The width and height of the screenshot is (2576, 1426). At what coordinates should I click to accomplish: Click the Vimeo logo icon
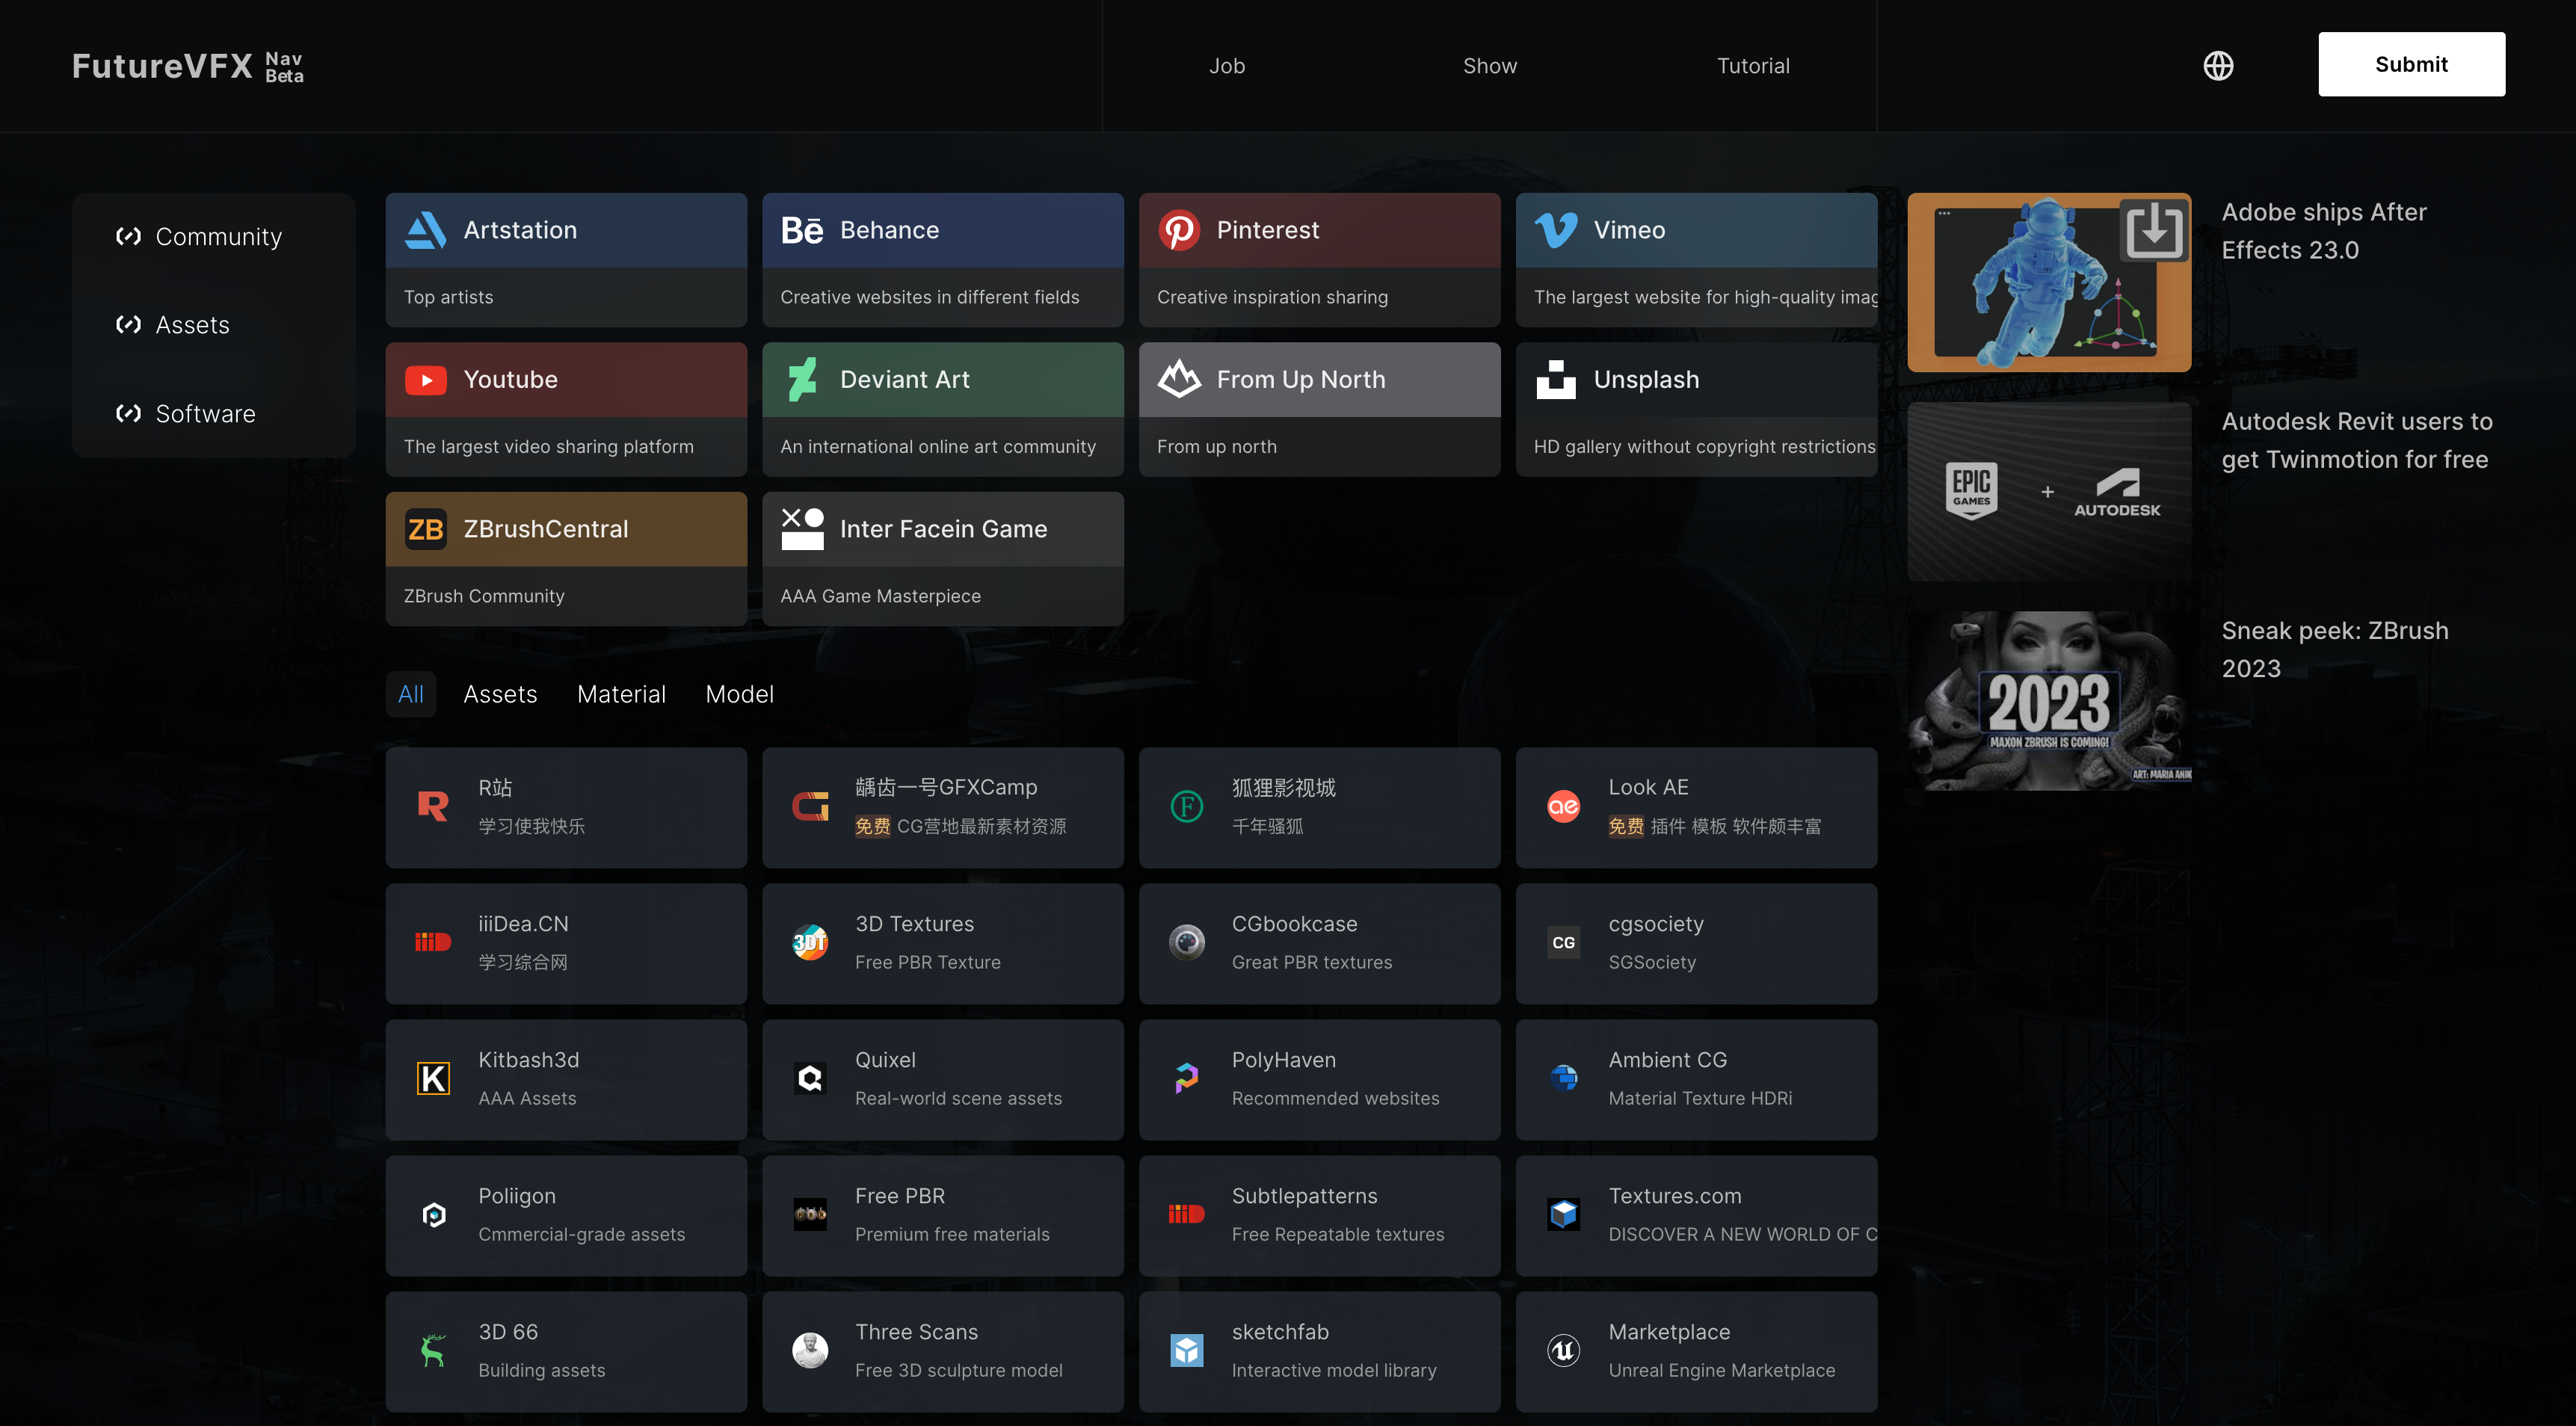coord(1556,230)
